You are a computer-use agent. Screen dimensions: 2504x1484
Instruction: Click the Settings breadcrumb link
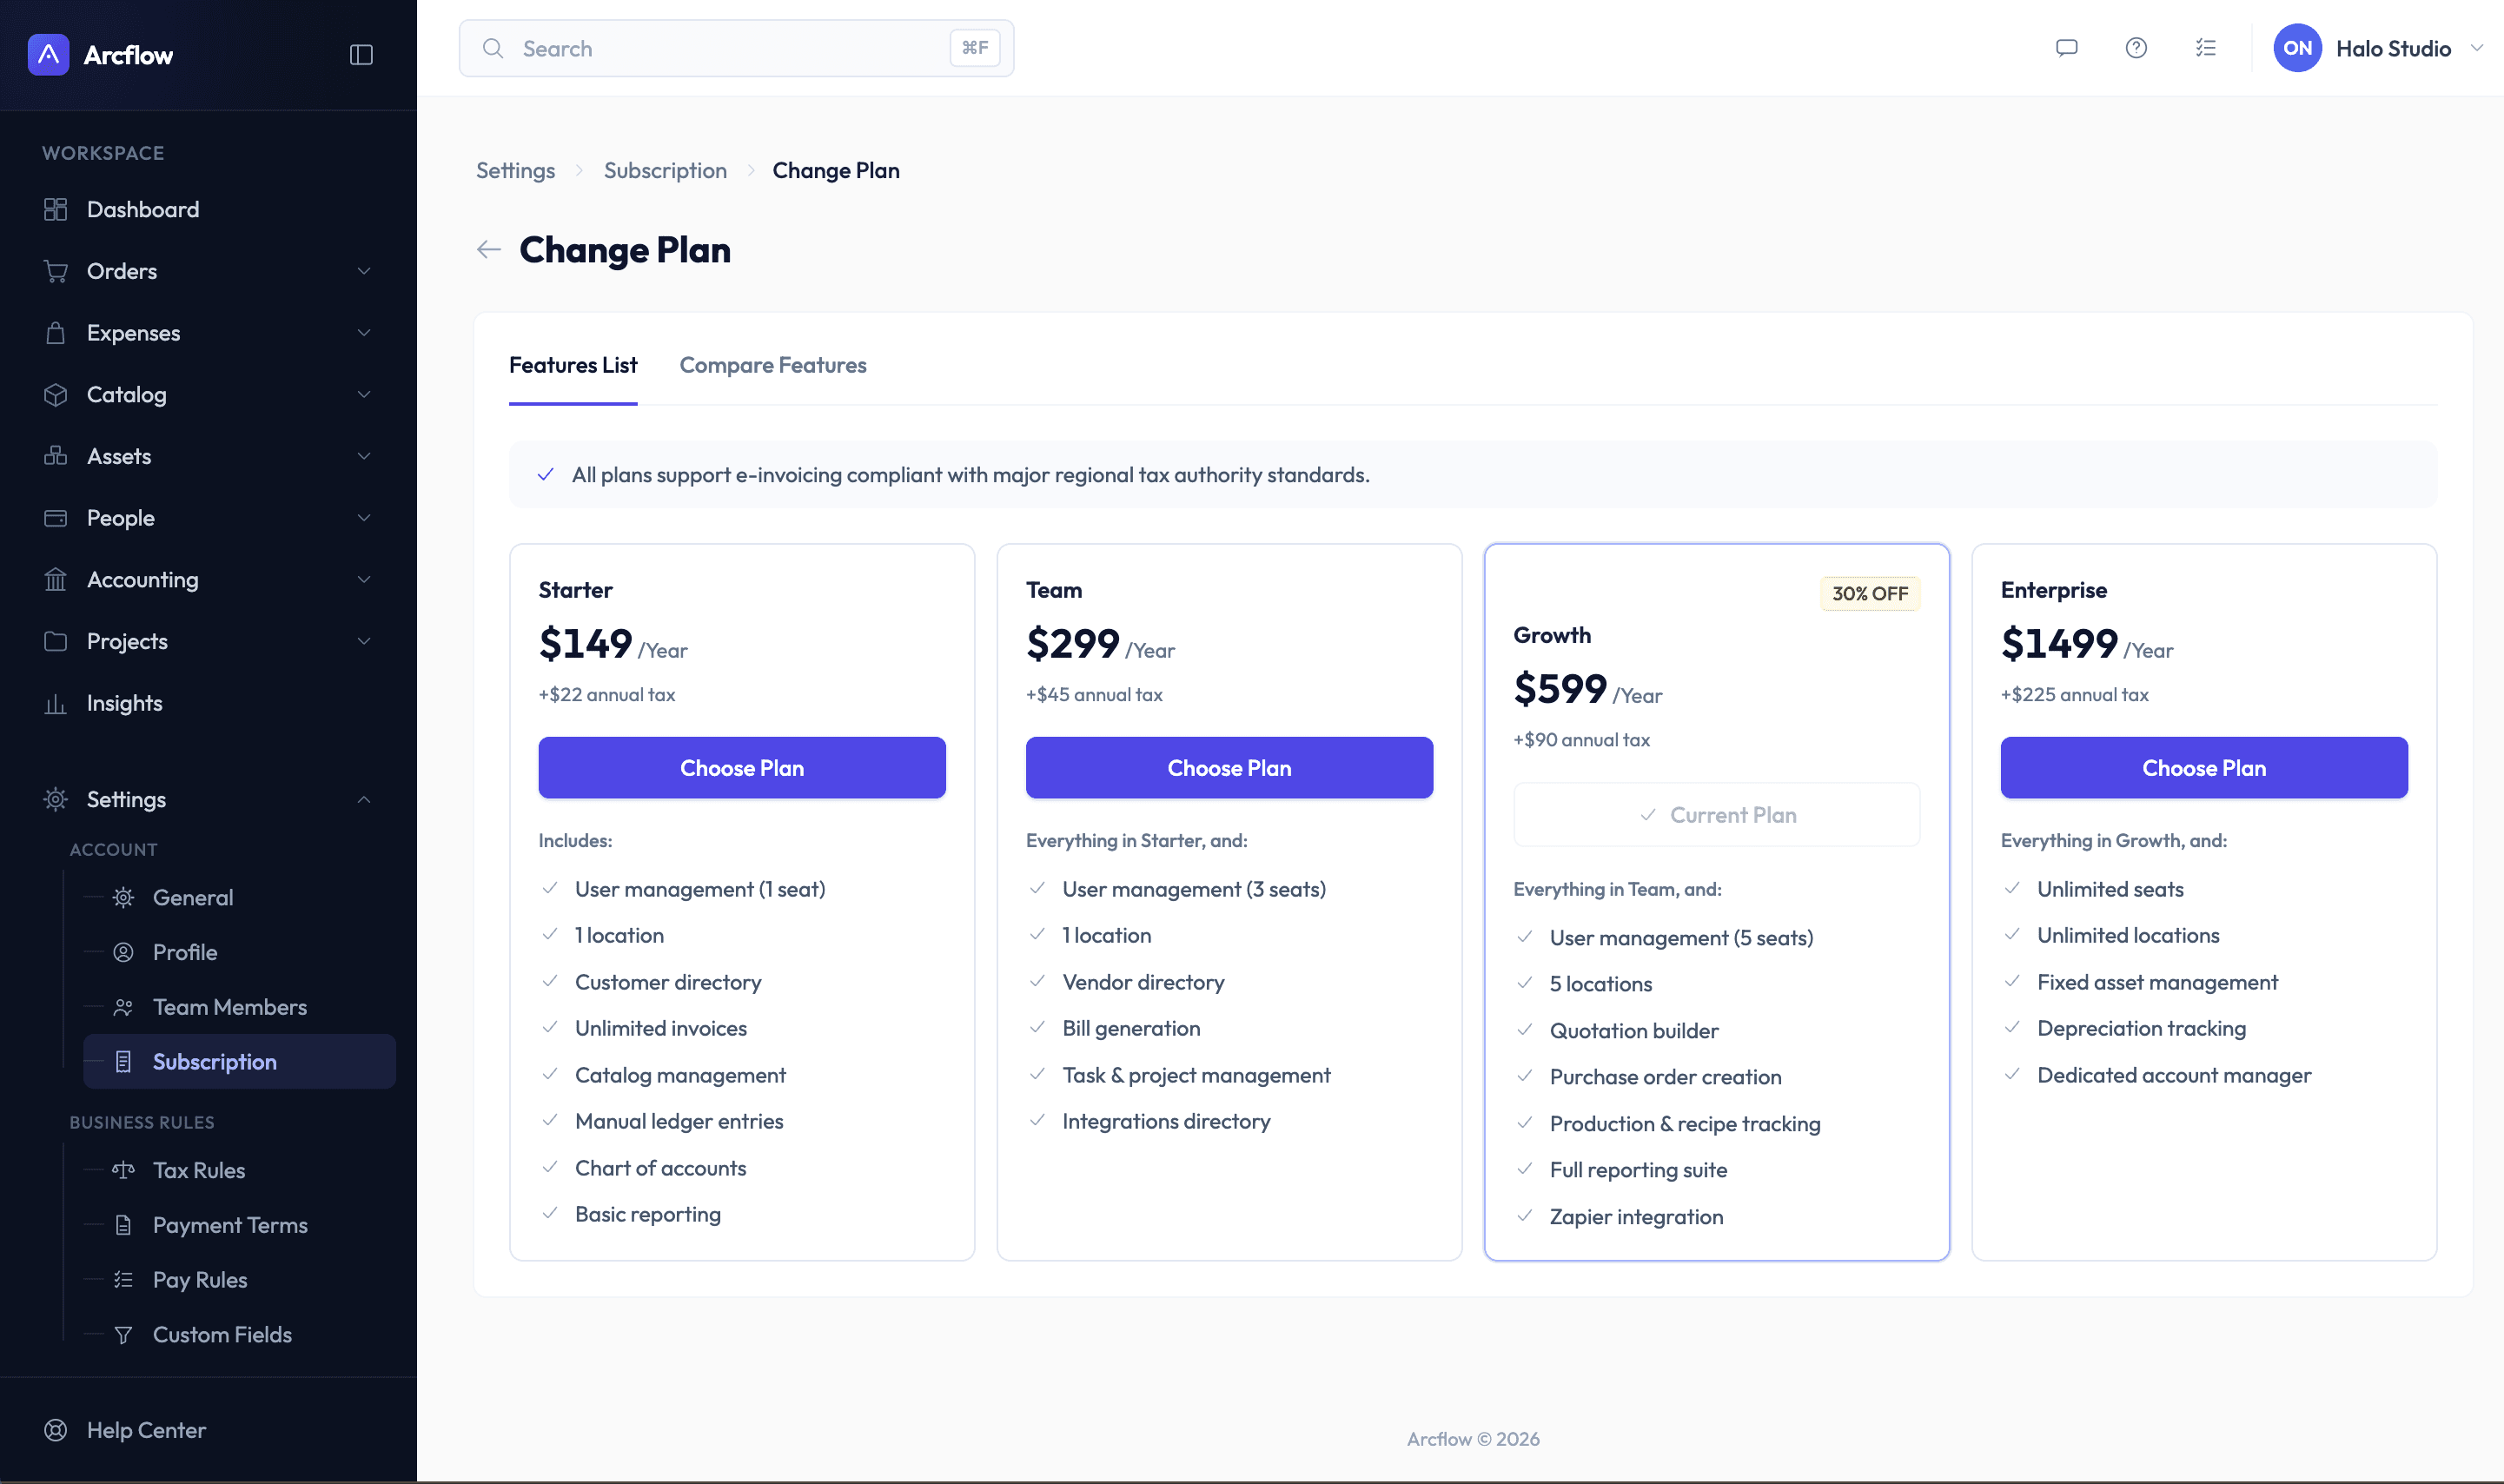coord(515,171)
